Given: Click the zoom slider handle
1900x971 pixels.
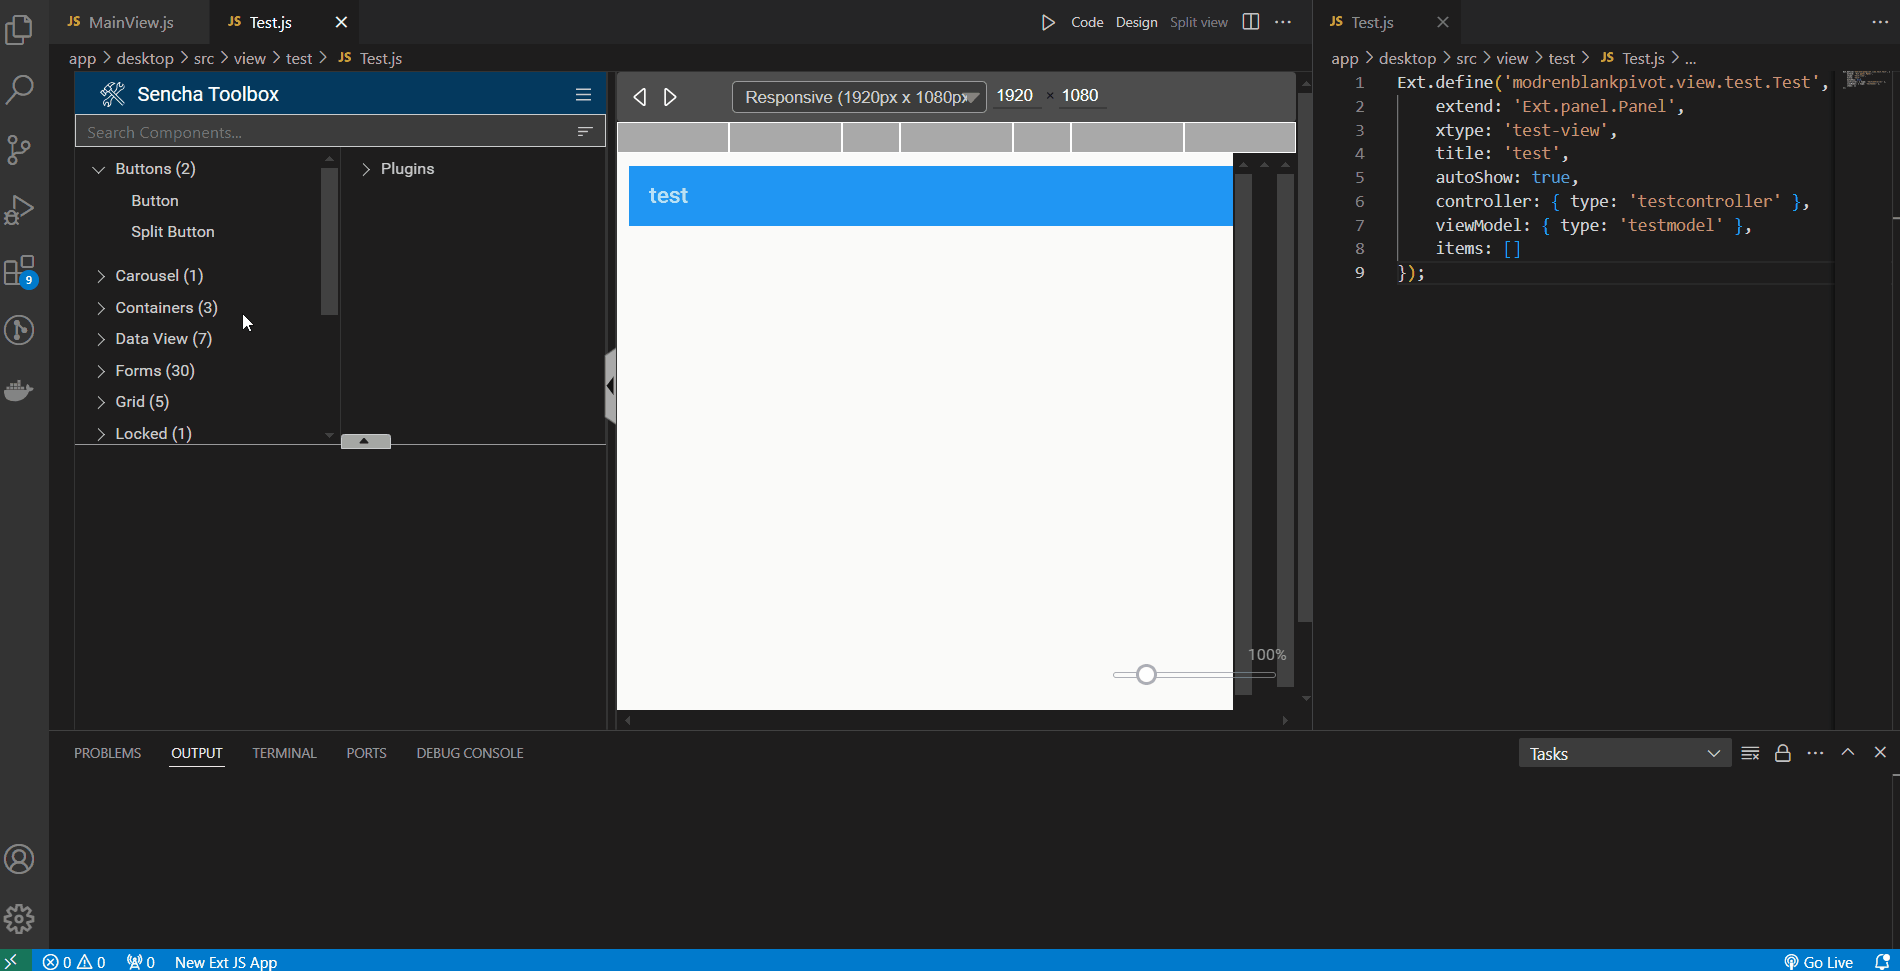Looking at the screenshot, I should pos(1147,675).
